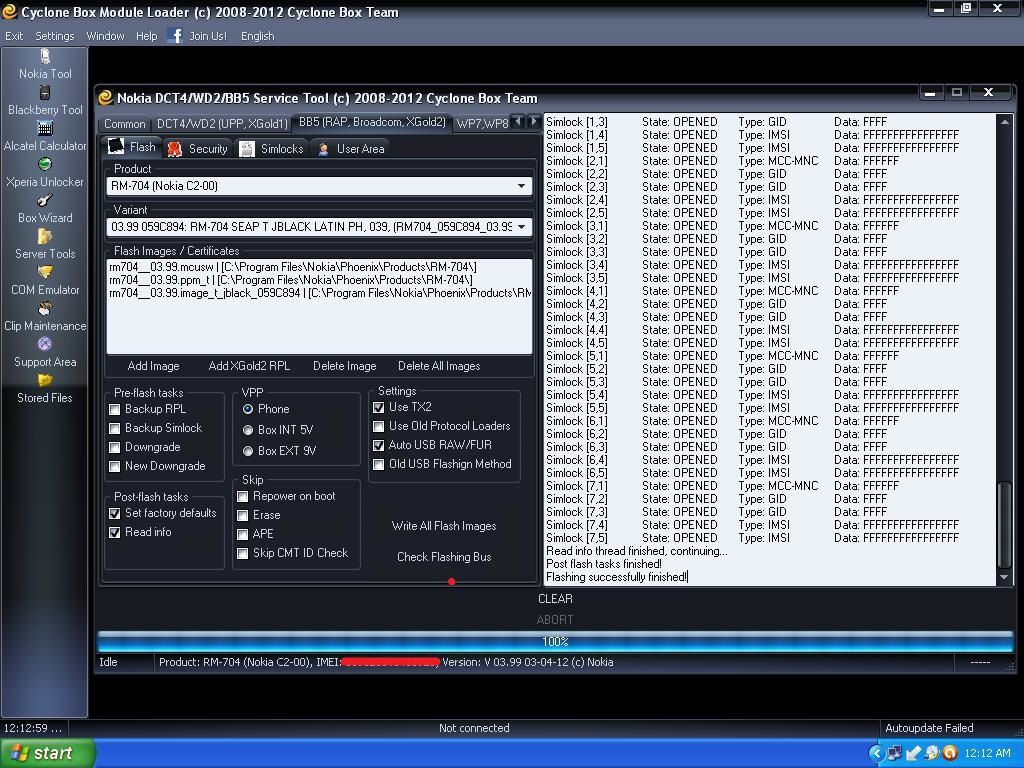The image size is (1024, 768).
Task: Uncheck the Read info checkbox
Action: [115, 532]
